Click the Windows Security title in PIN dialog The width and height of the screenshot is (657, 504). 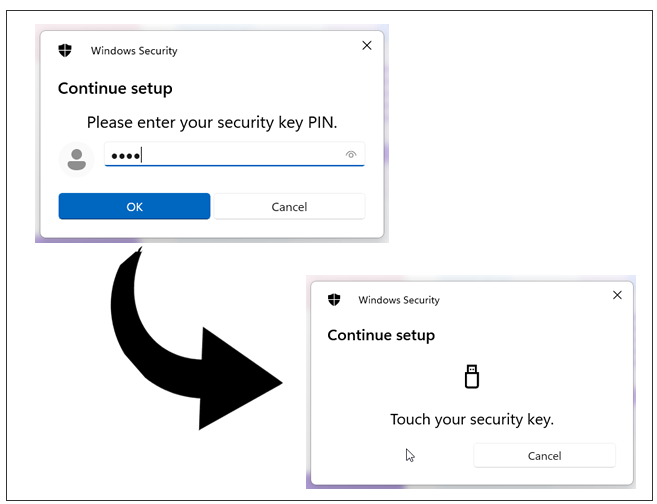134,51
